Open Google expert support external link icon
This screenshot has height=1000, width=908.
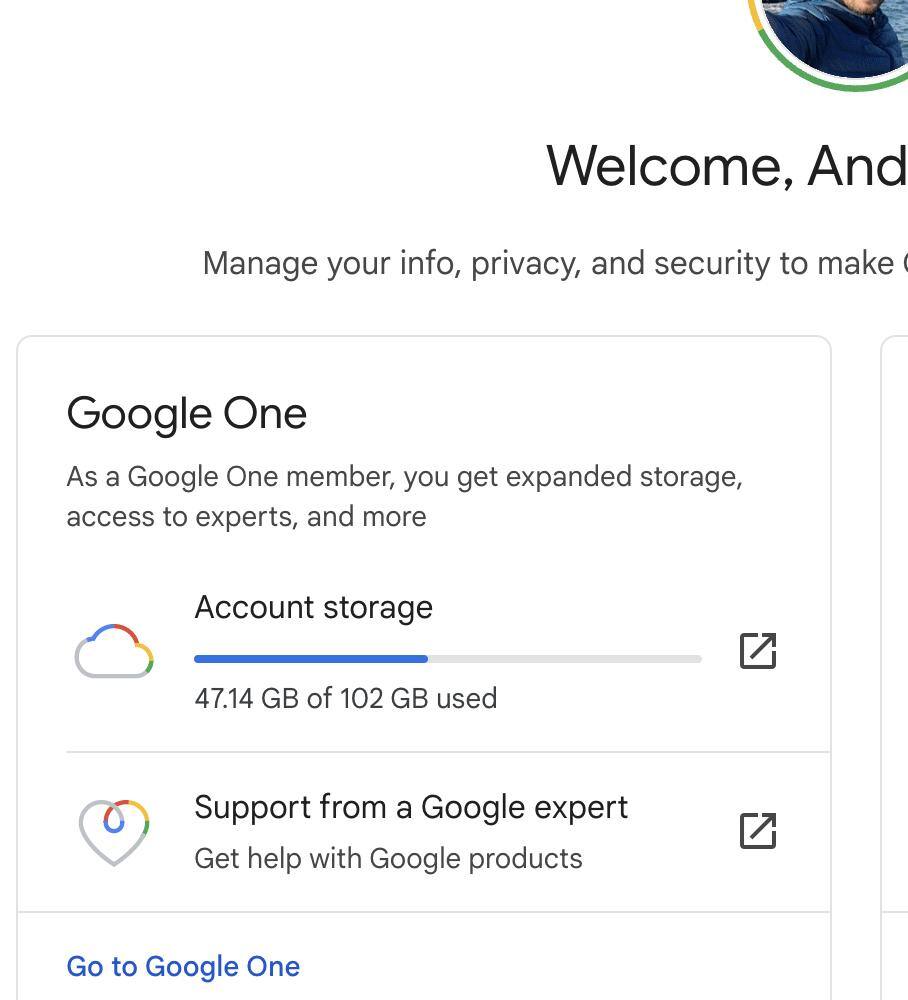coord(757,830)
